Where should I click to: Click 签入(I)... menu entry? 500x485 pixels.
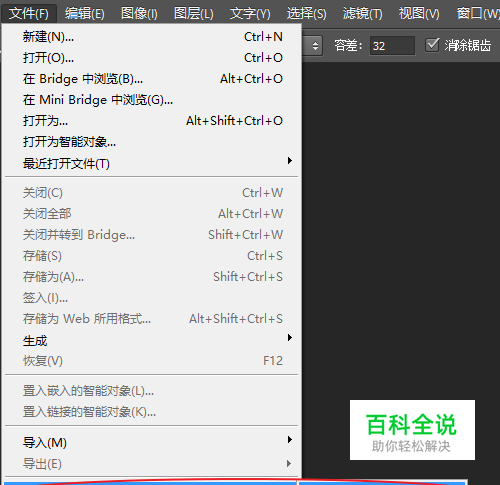152,298
